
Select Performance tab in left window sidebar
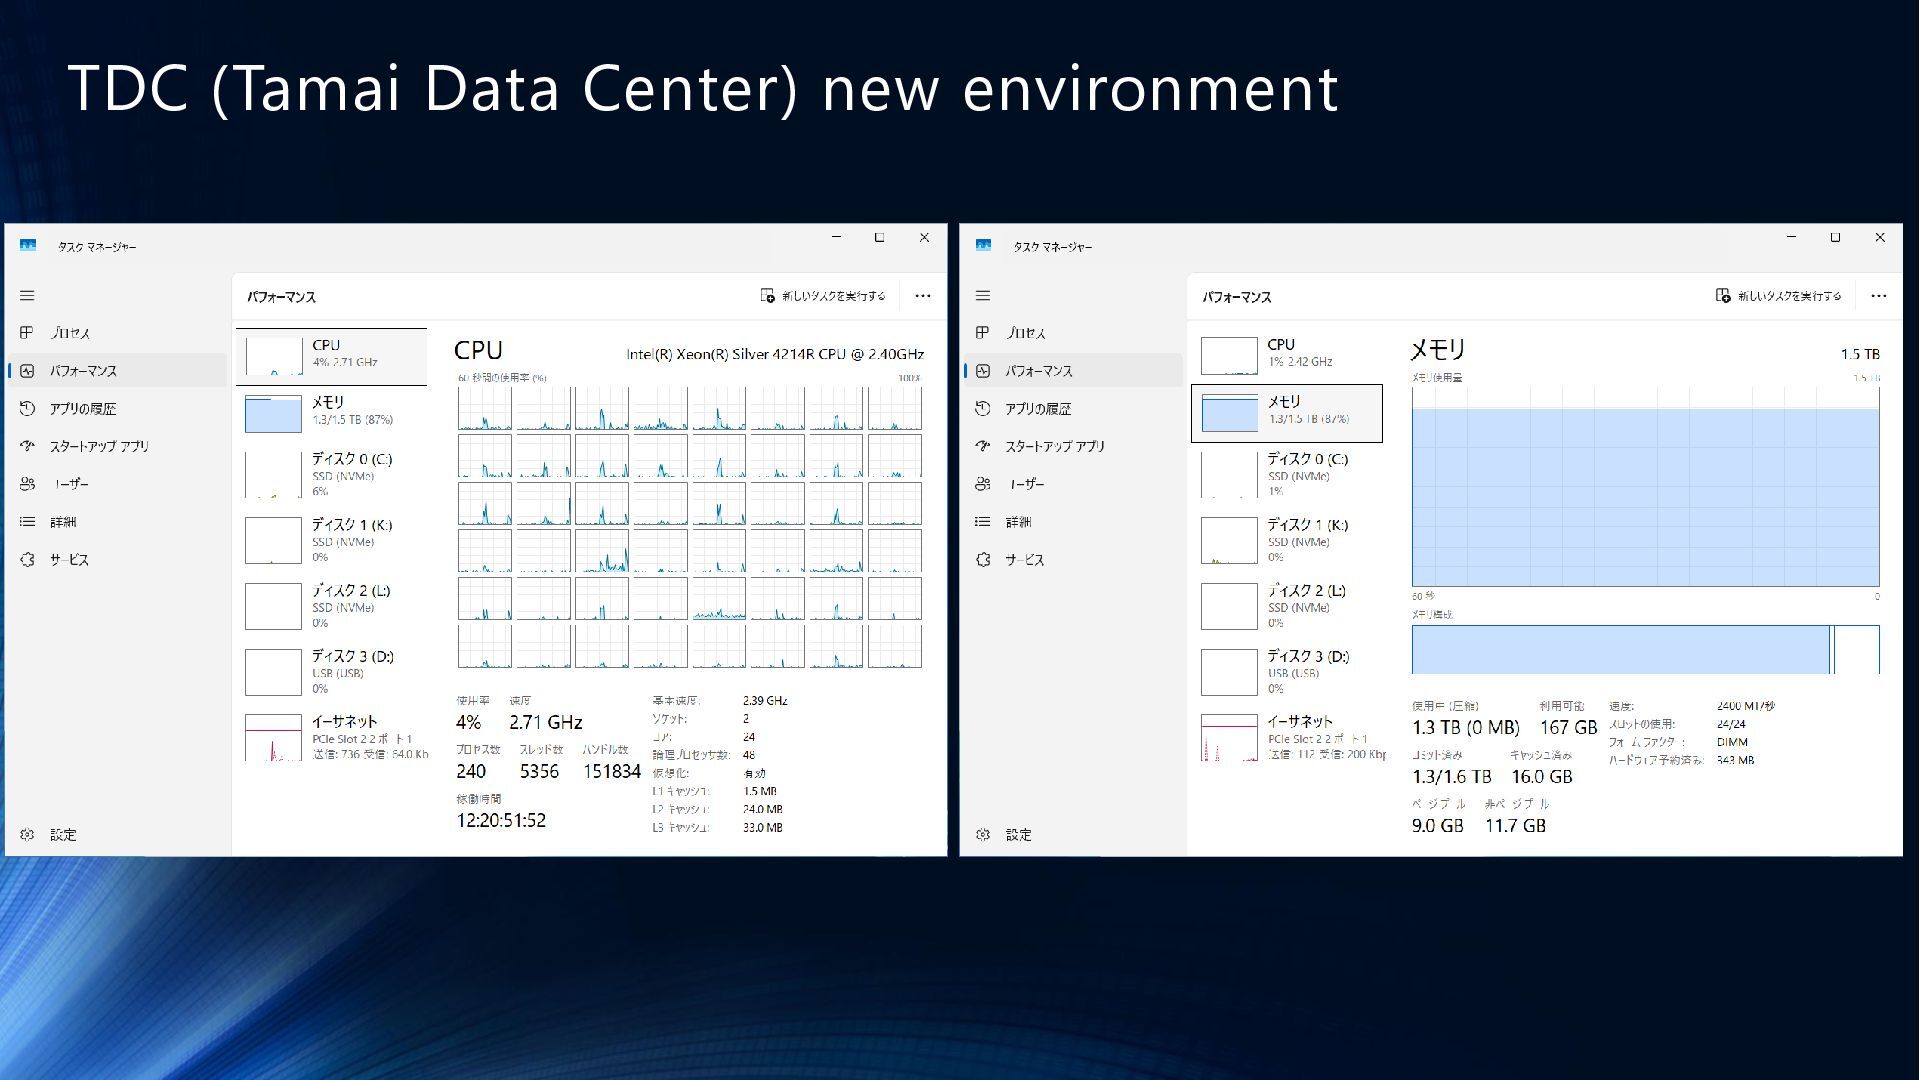click(x=83, y=371)
